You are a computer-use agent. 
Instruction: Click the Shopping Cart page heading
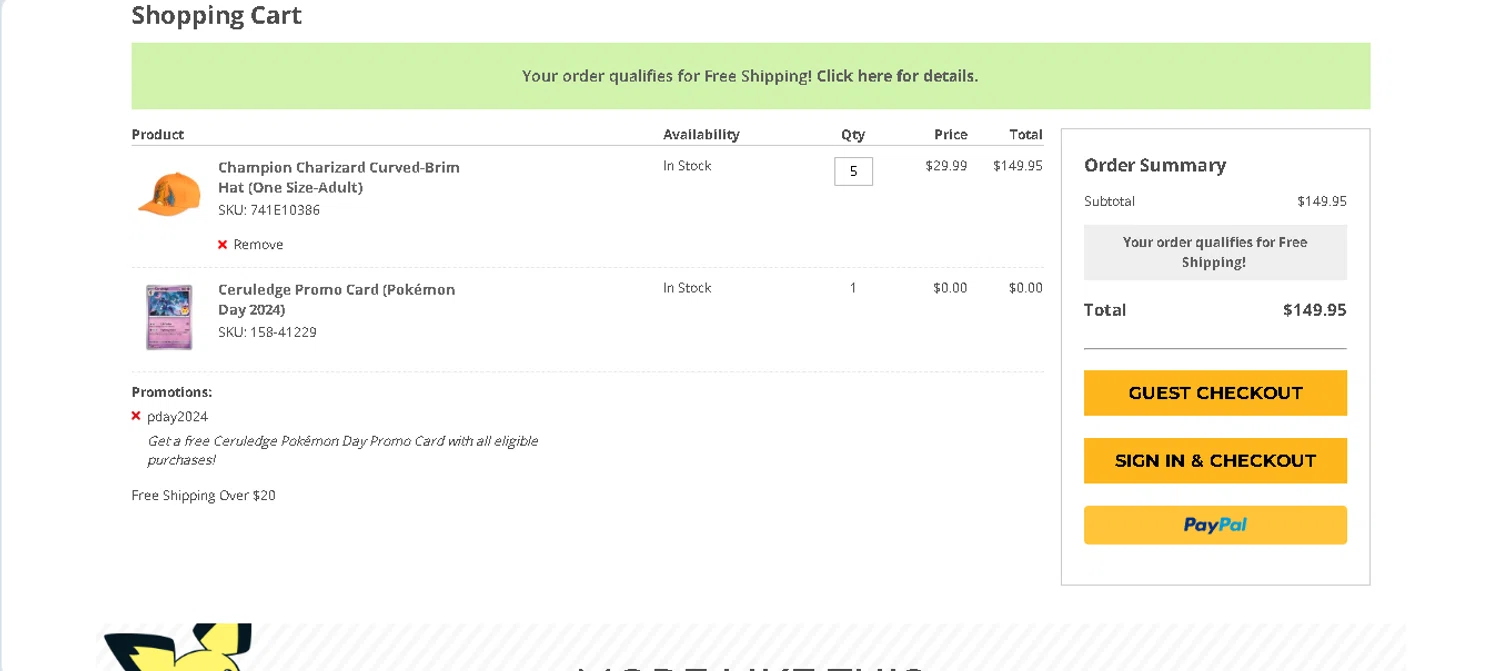pyautogui.click(x=216, y=15)
